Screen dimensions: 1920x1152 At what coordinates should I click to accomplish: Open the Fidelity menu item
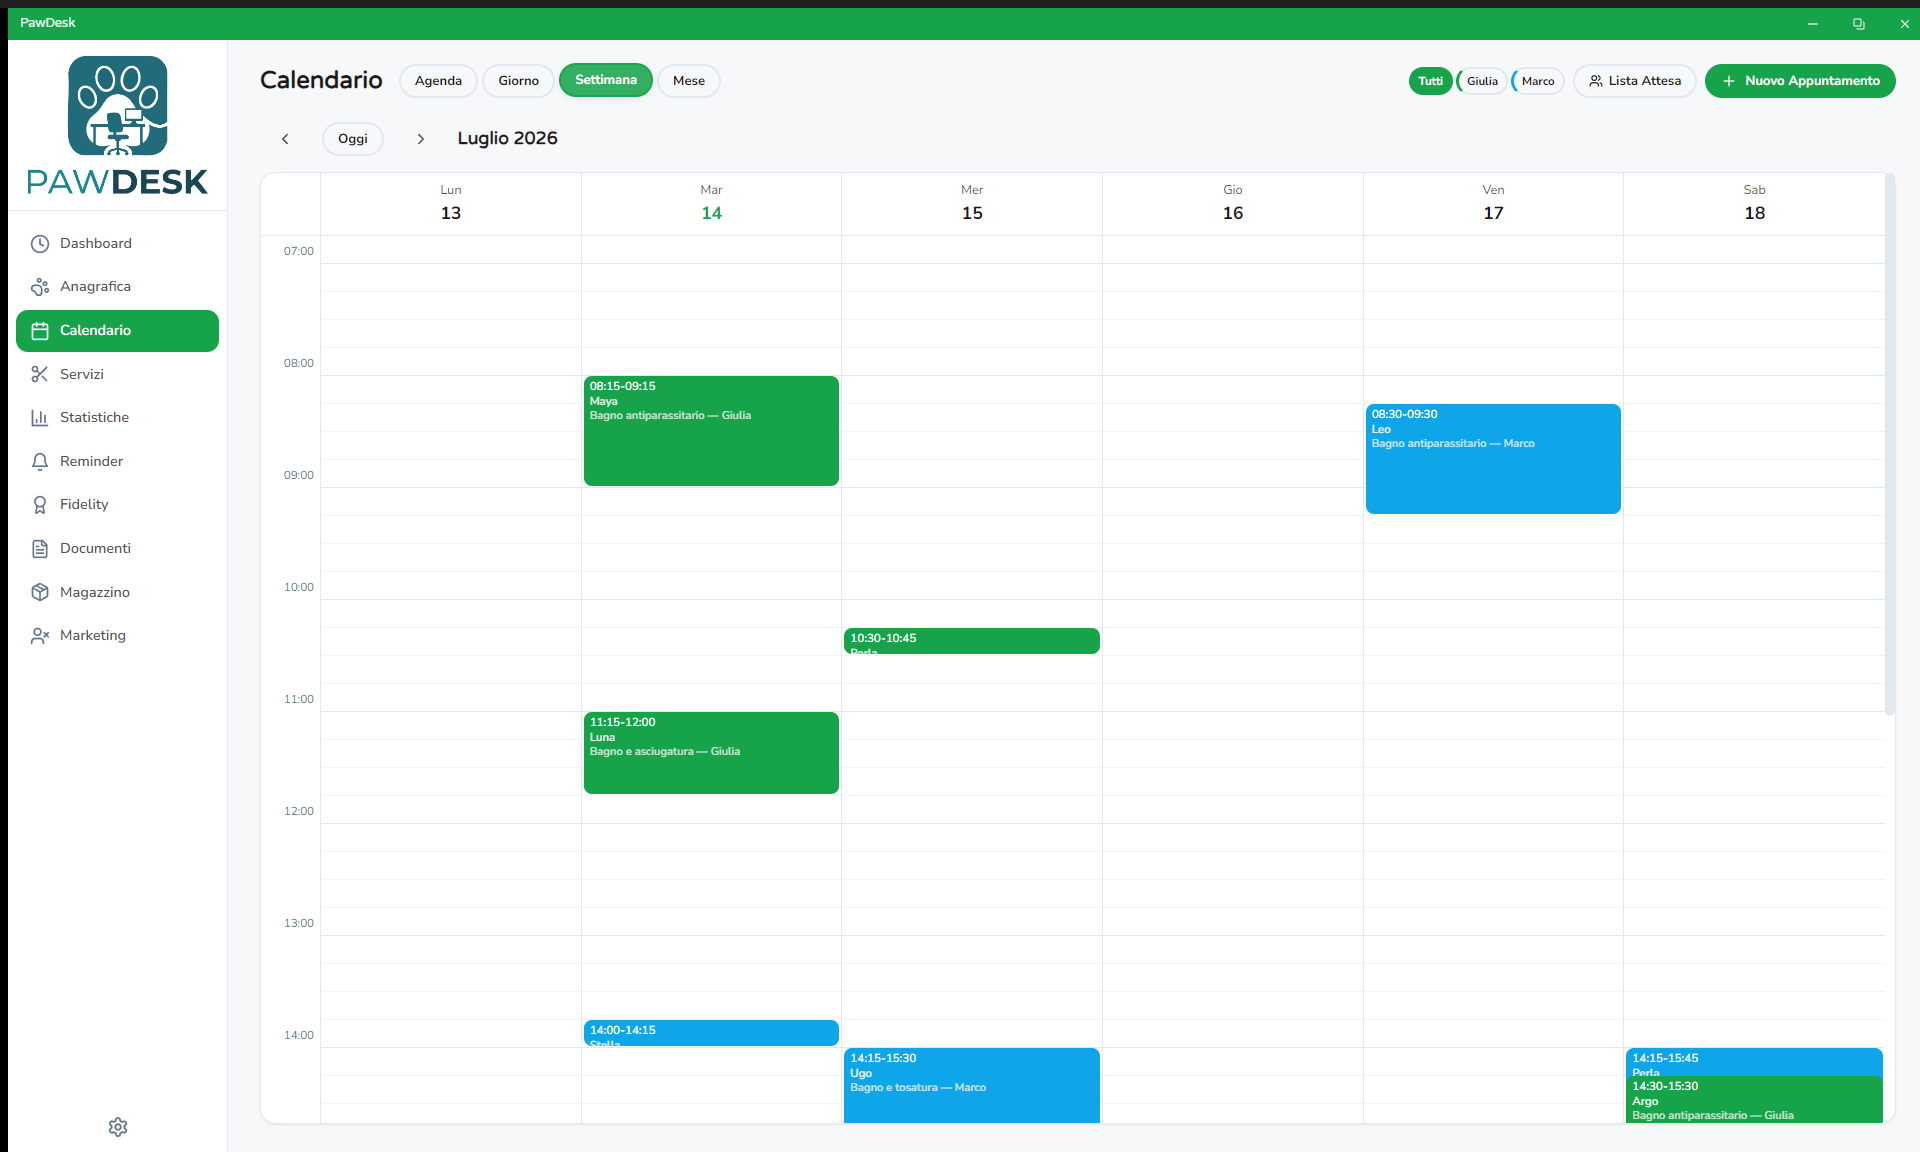[118, 505]
